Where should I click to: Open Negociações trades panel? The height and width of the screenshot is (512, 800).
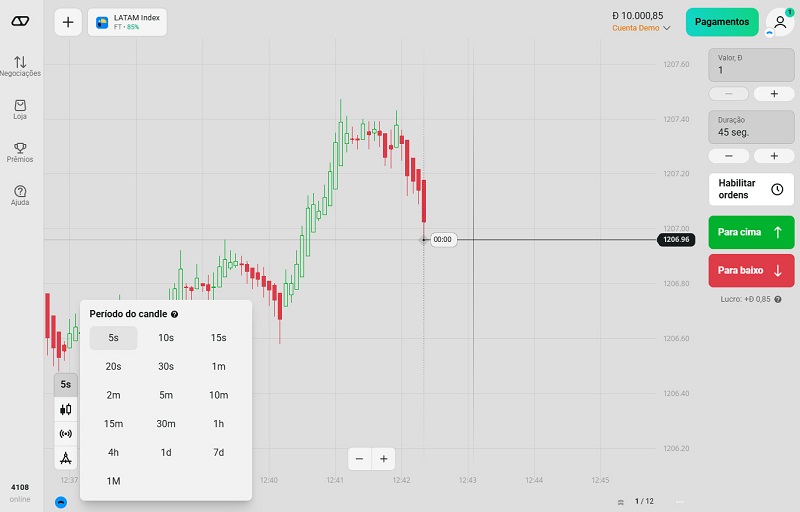pos(20,66)
